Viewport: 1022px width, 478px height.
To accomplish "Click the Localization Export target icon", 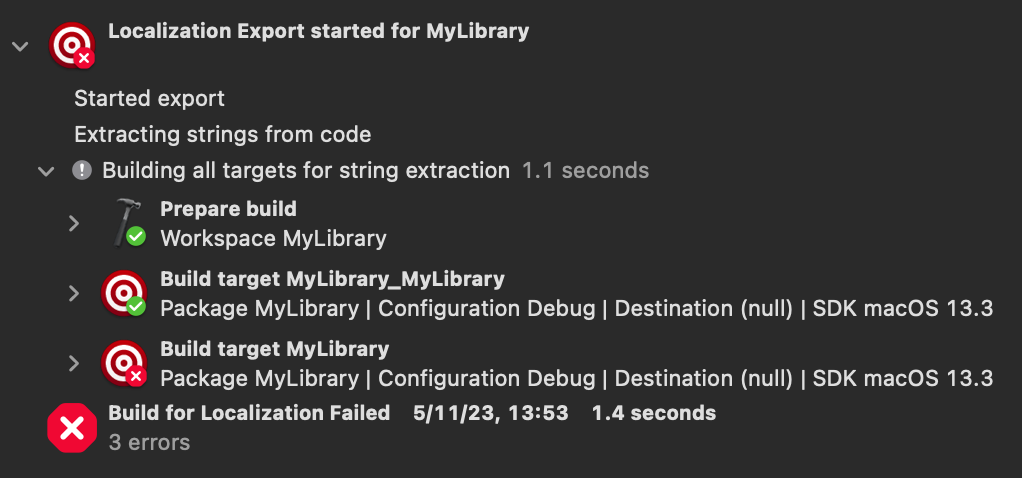I will tap(71, 46).
